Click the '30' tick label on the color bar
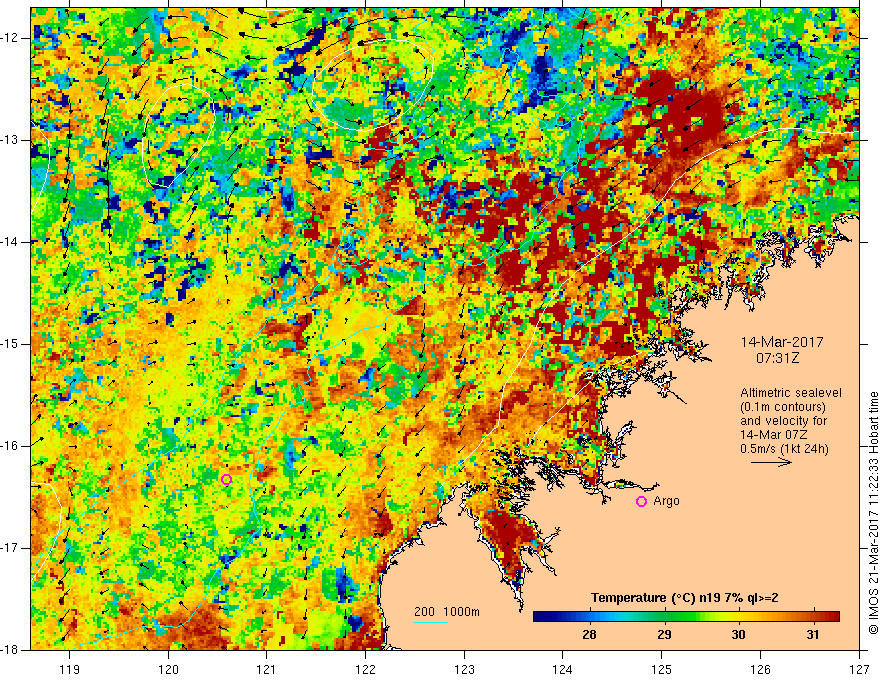Image resolution: width=880 pixels, height=680 pixels. 739,635
